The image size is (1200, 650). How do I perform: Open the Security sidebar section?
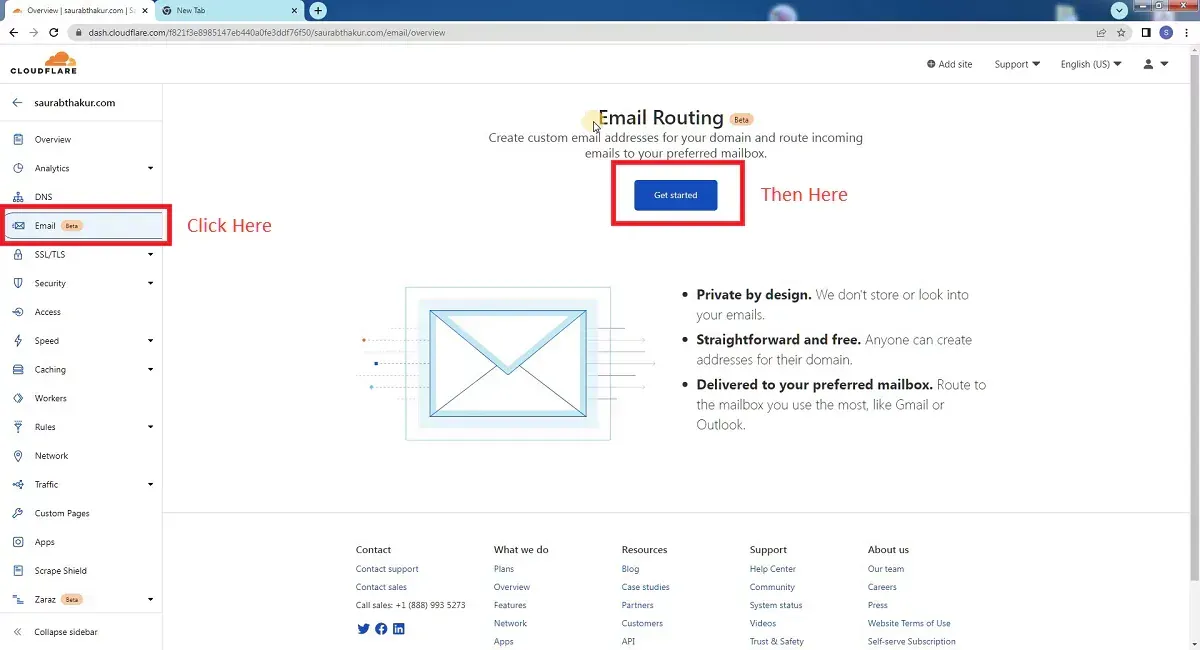coord(81,283)
